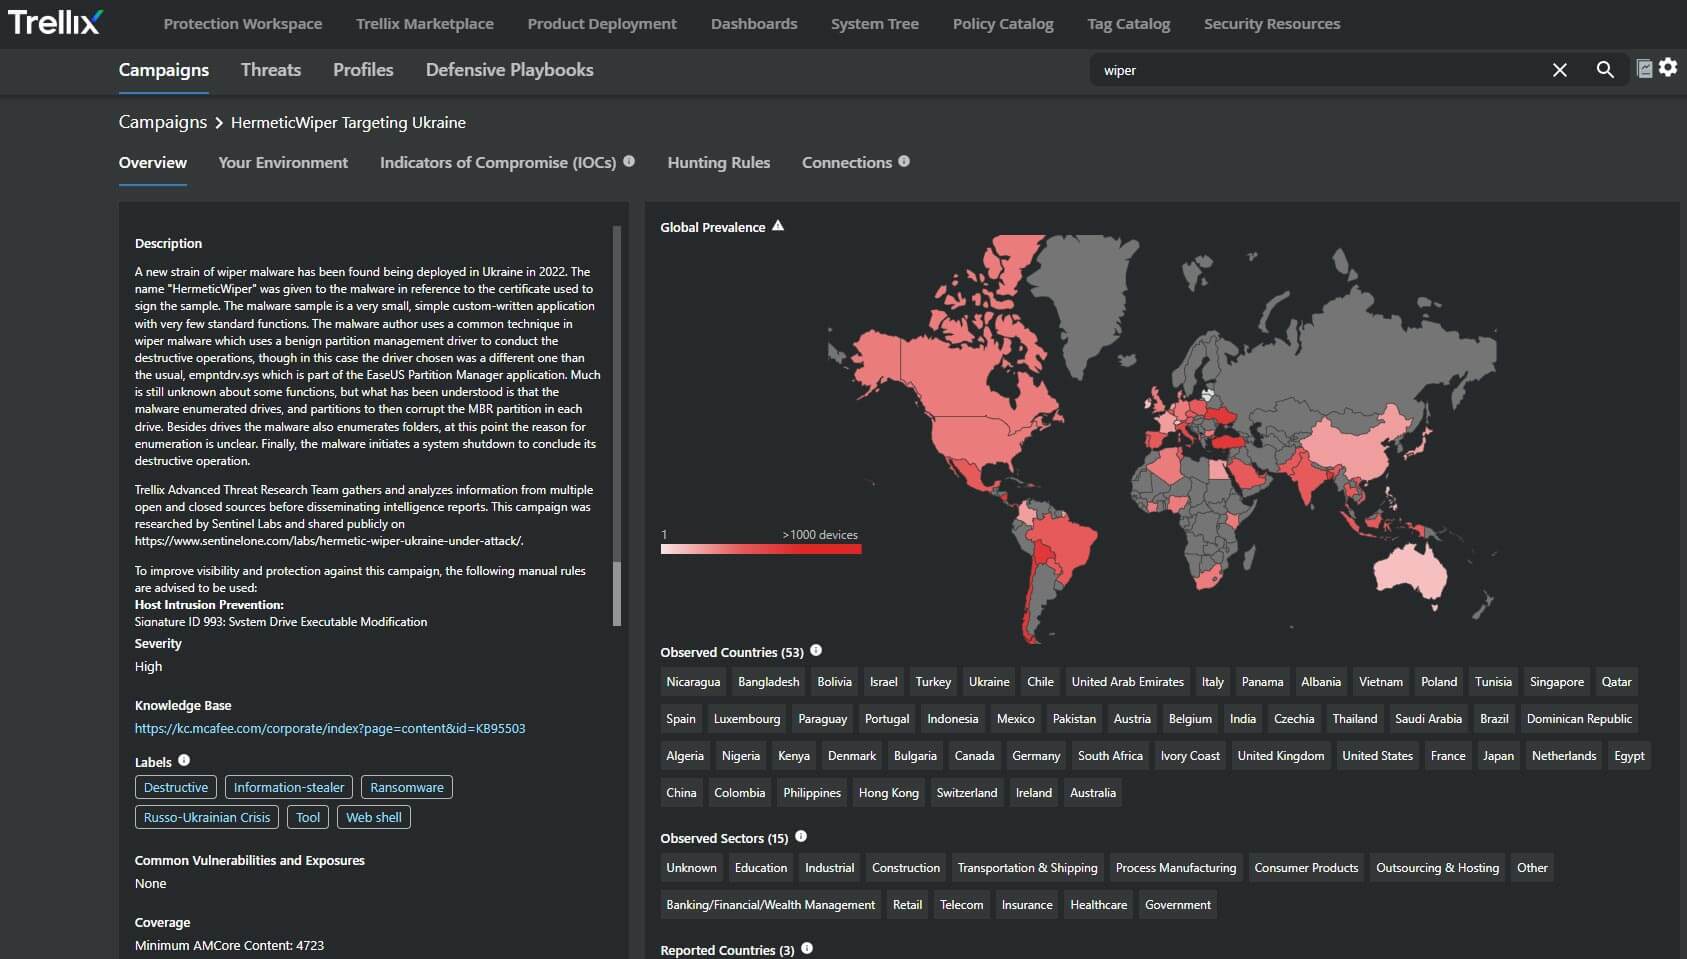Image resolution: width=1687 pixels, height=959 pixels.
Task: Click the Government sector chip
Action: (1178, 905)
